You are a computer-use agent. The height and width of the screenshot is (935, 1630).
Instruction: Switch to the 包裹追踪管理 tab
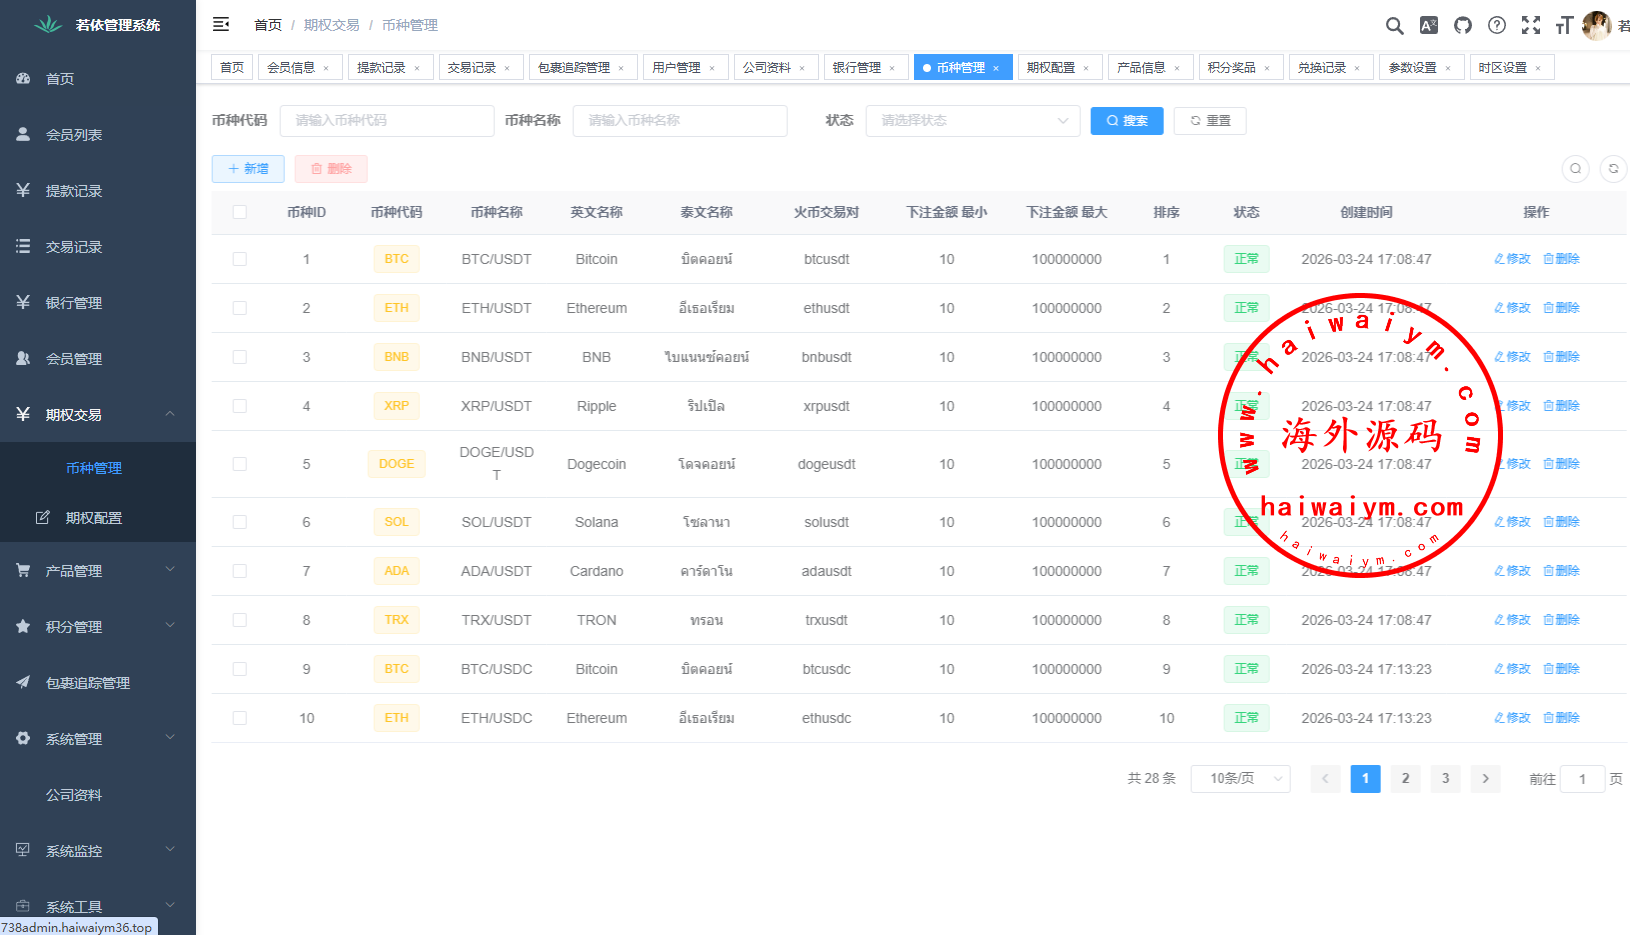click(x=582, y=68)
